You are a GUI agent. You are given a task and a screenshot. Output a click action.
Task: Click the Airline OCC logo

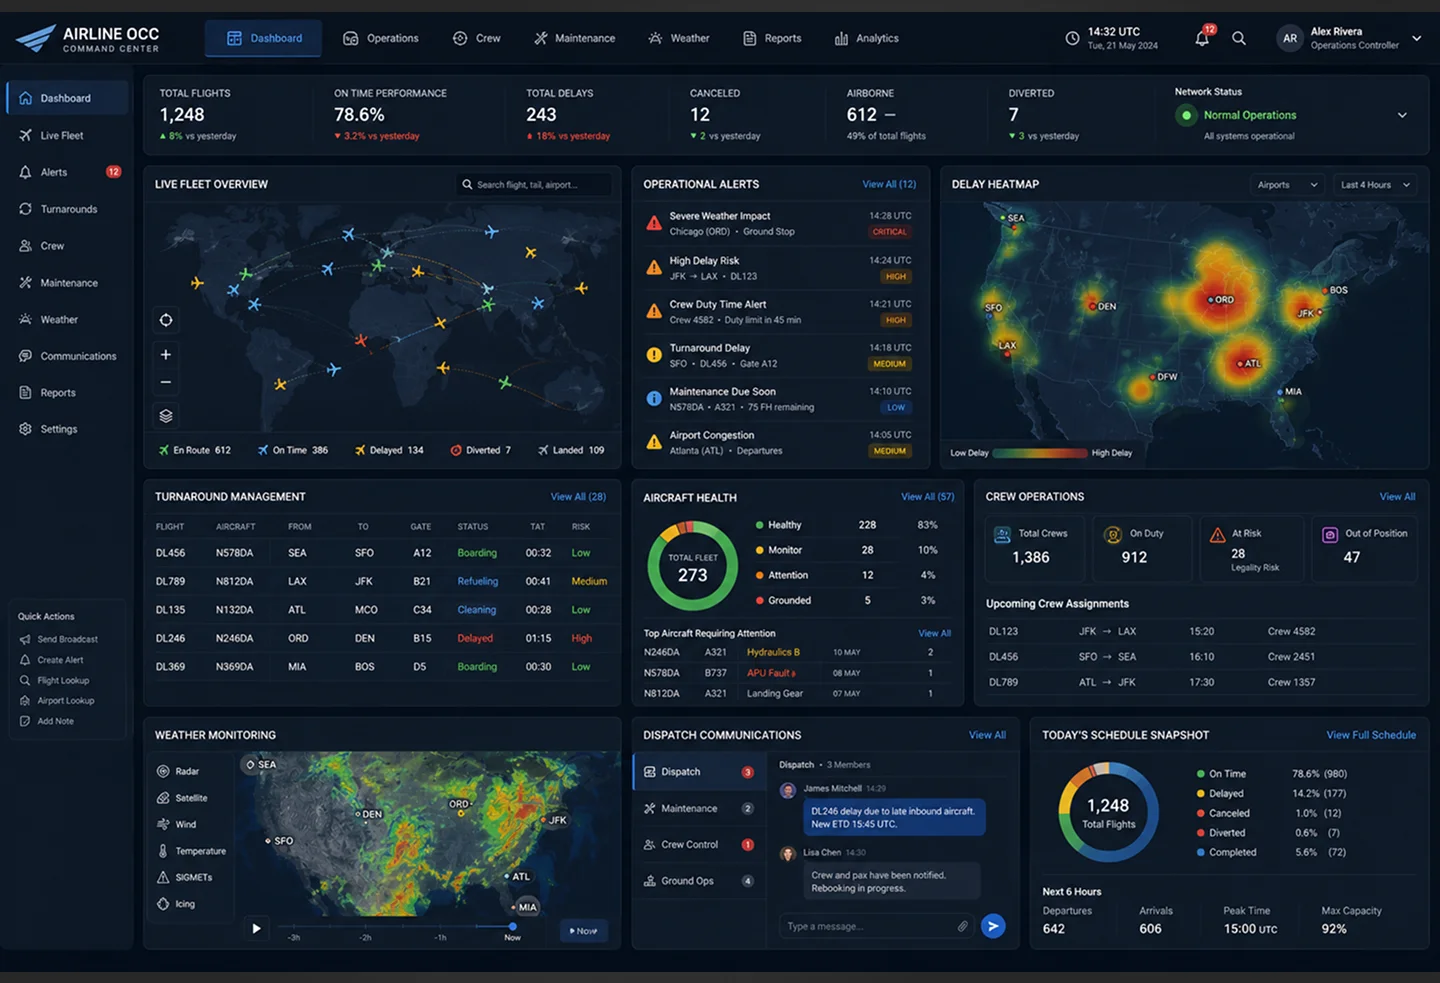pos(88,39)
